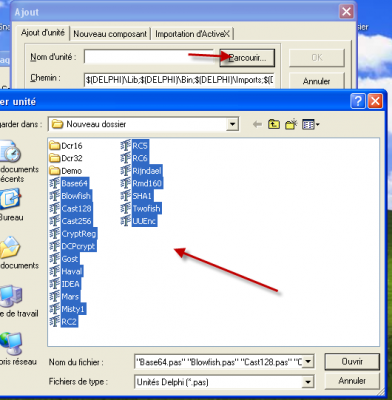
Task: Click the Parcourir... button in the Ajout dialog
Action: click(247, 58)
